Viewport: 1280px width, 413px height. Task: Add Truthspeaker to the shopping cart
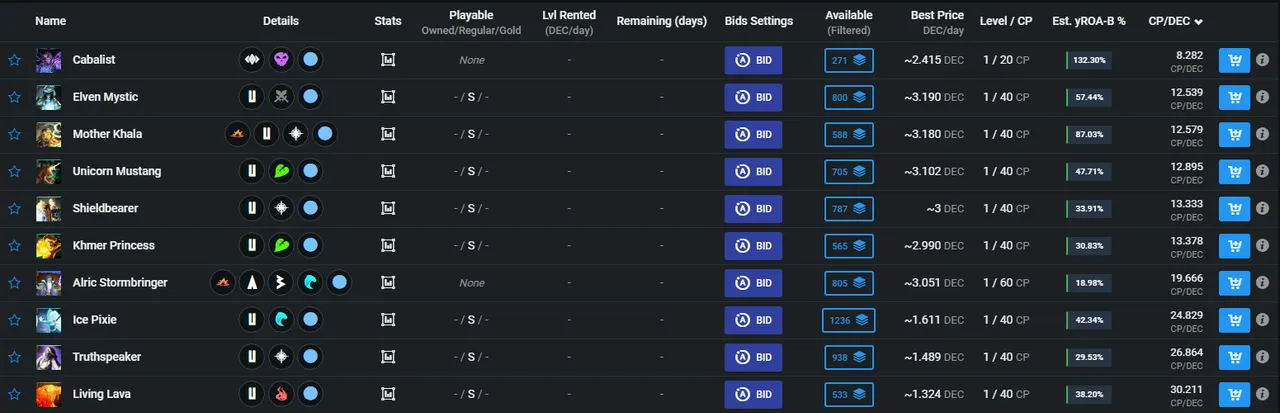(x=1234, y=357)
